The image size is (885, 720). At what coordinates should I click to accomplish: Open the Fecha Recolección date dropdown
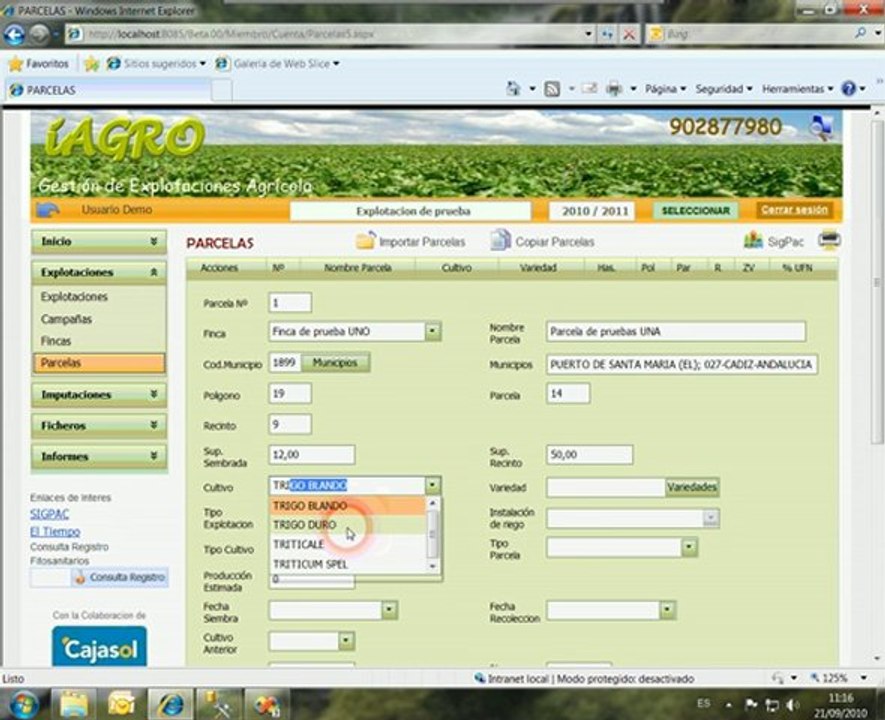[667, 609]
